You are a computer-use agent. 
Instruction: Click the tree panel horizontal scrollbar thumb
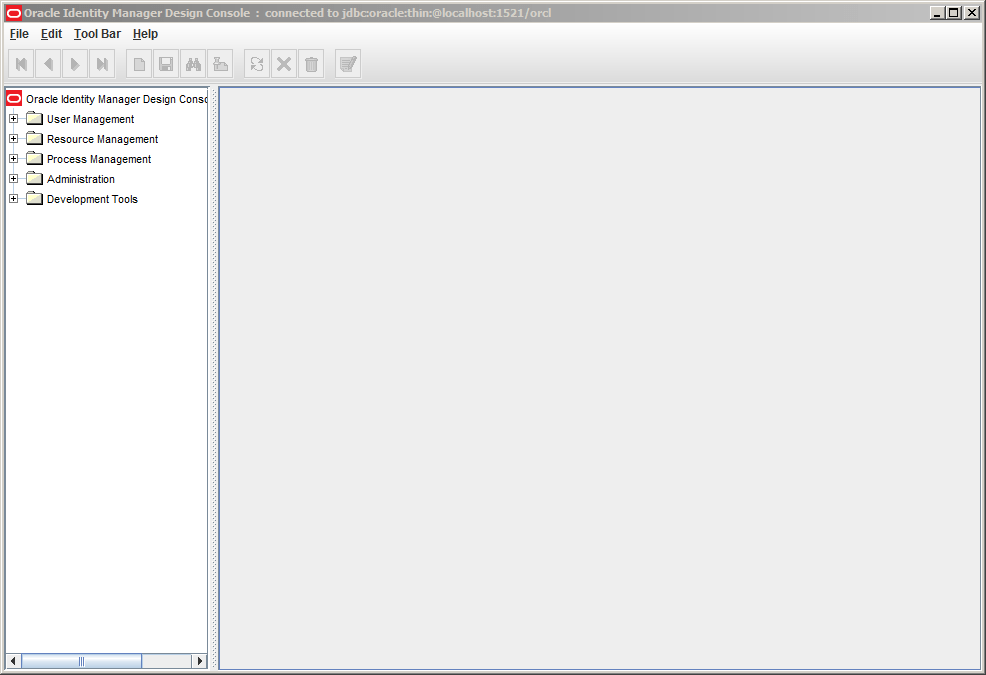tap(81, 661)
